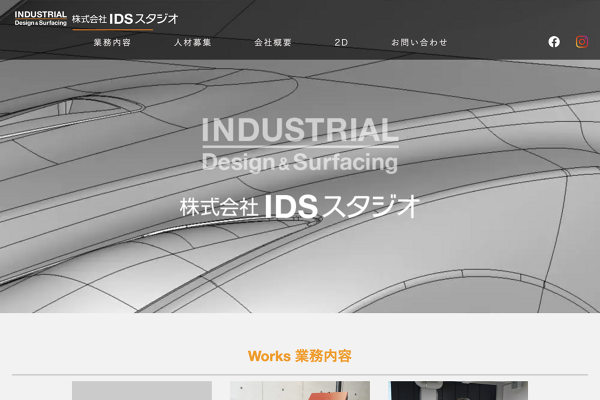Click the Works 業務内容 heading
Screen dimensions: 600x400
point(300,356)
